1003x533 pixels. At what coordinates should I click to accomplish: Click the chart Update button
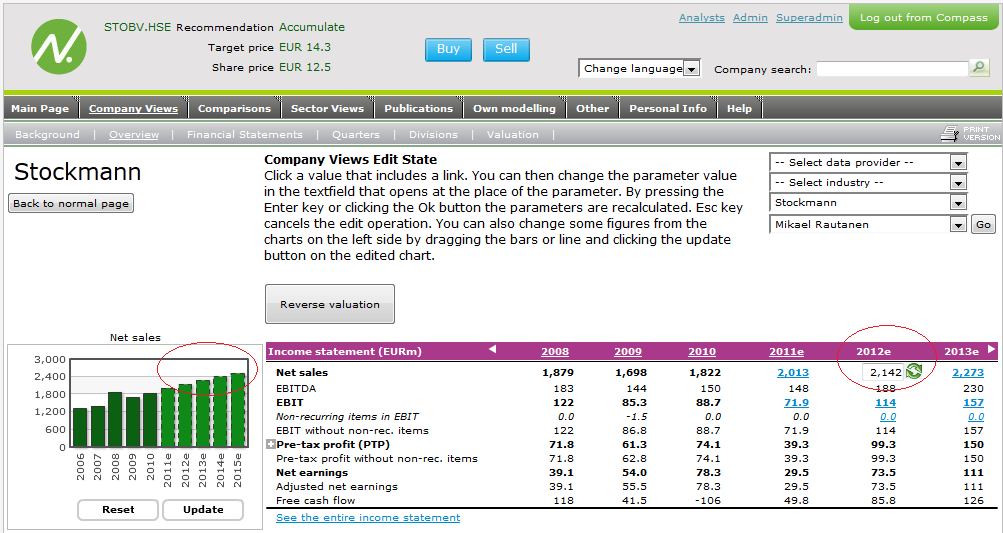point(203,509)
